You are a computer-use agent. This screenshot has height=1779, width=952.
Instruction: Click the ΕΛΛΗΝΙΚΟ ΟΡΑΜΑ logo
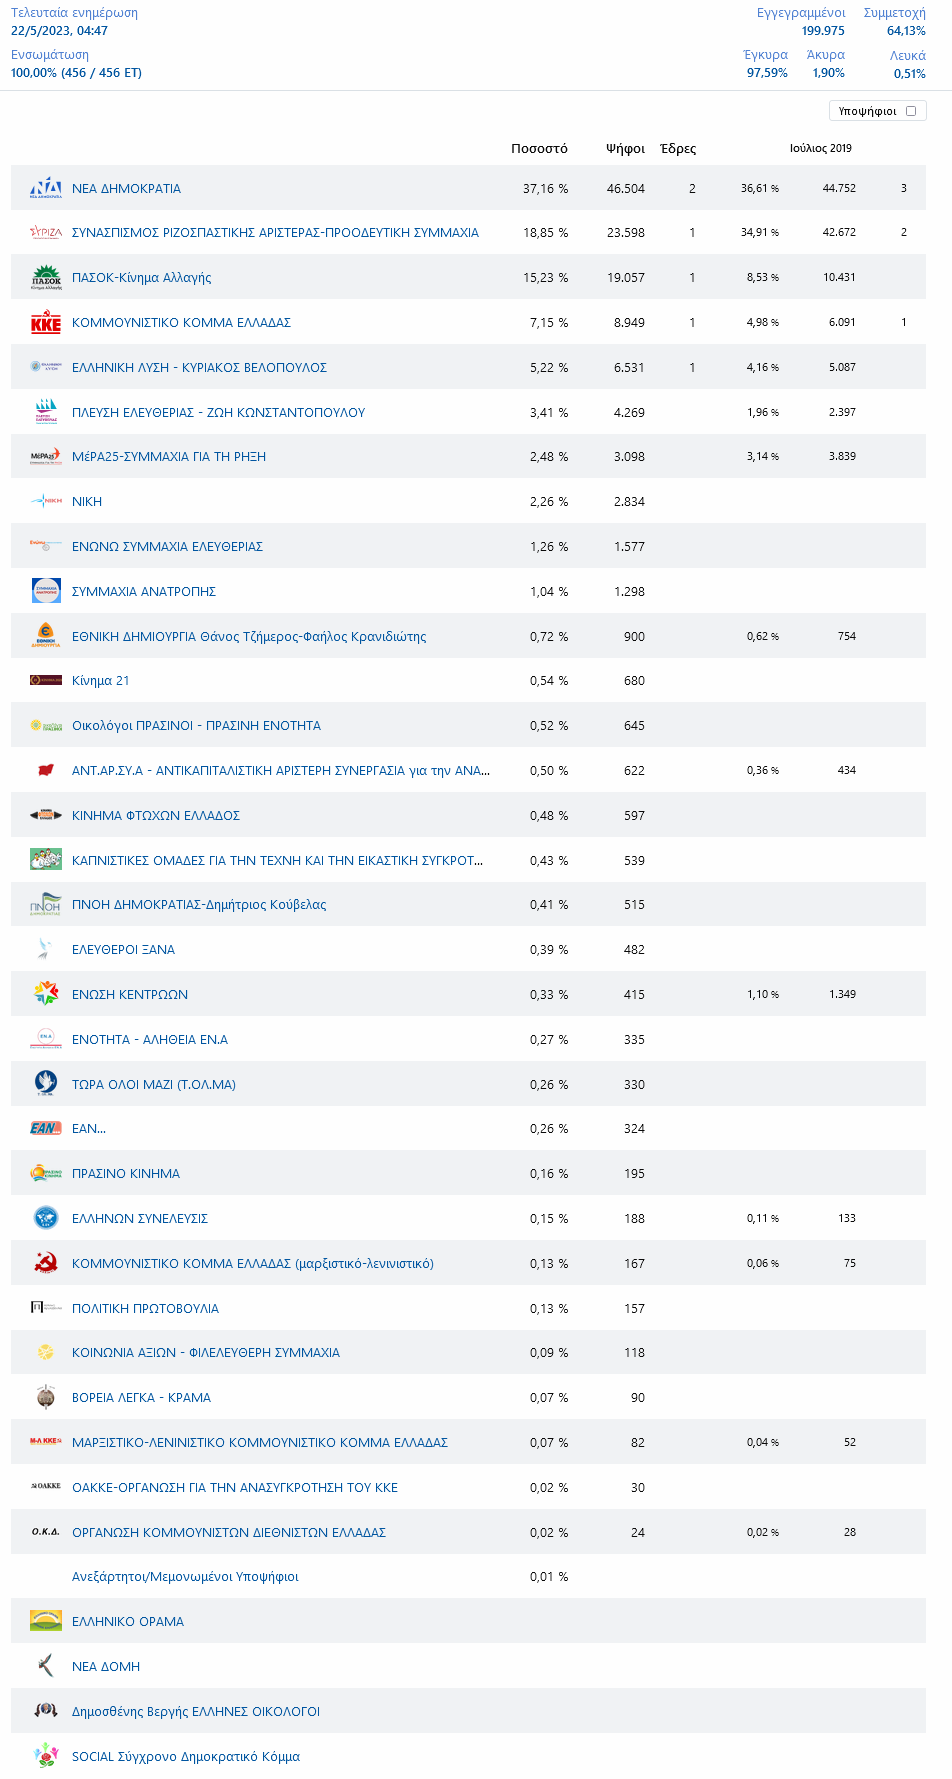[x=46, y=1621]
